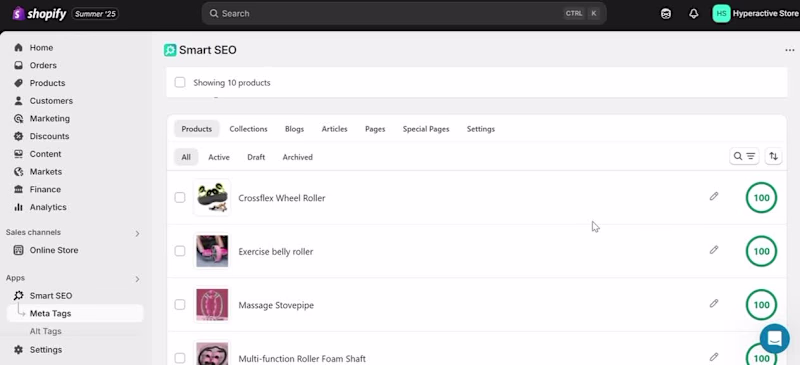Viewport: 800px width, 365px height.
Task: Open search and filter icon button
Action: [x=744, y=156]
